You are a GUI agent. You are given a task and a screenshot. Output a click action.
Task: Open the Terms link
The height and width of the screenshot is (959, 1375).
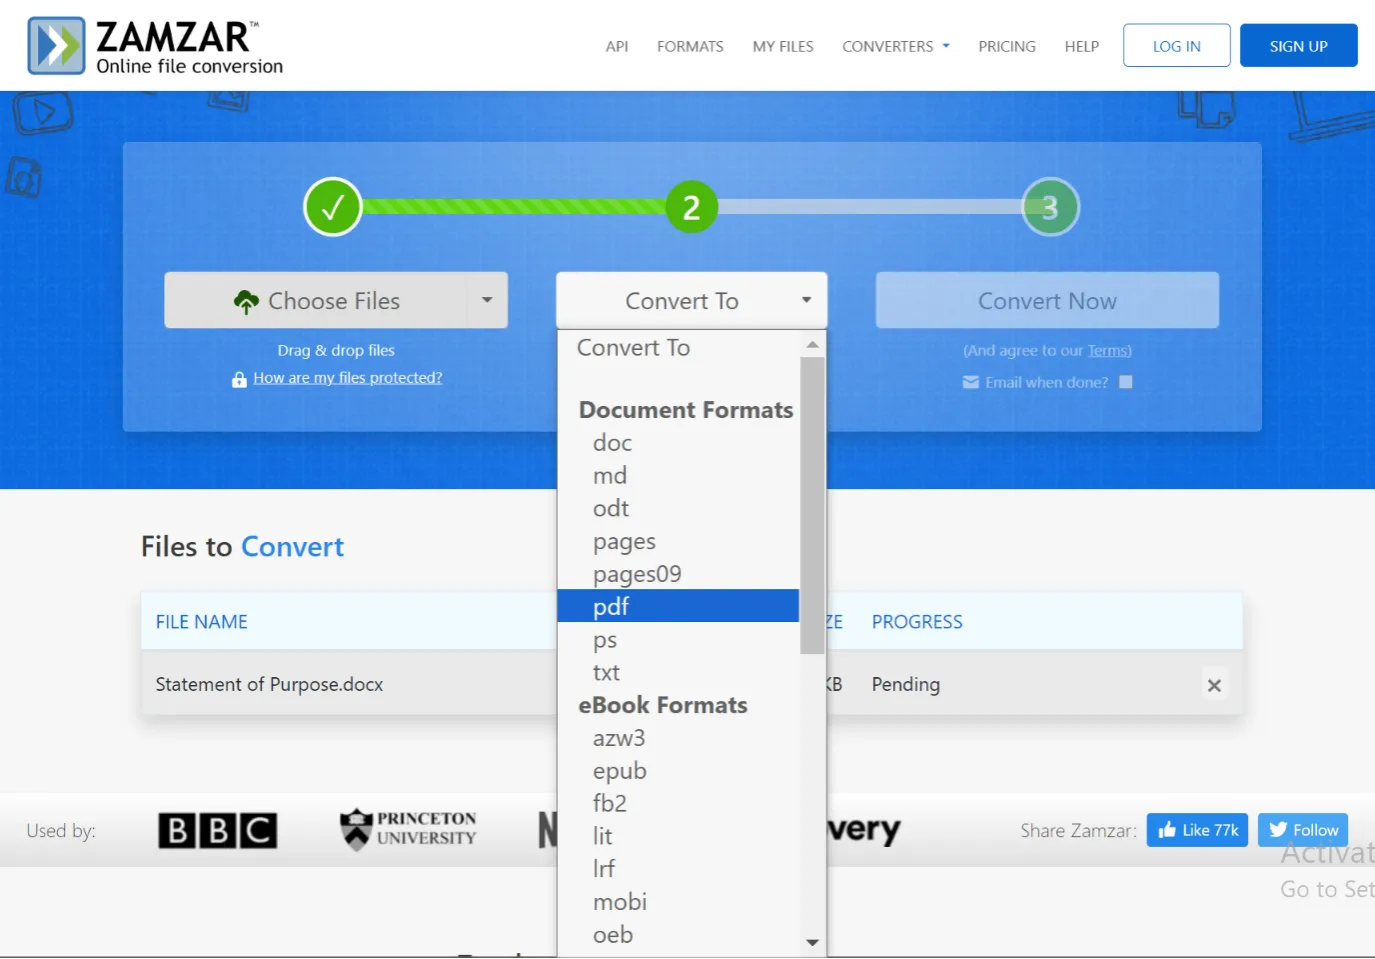(1108, 351)
